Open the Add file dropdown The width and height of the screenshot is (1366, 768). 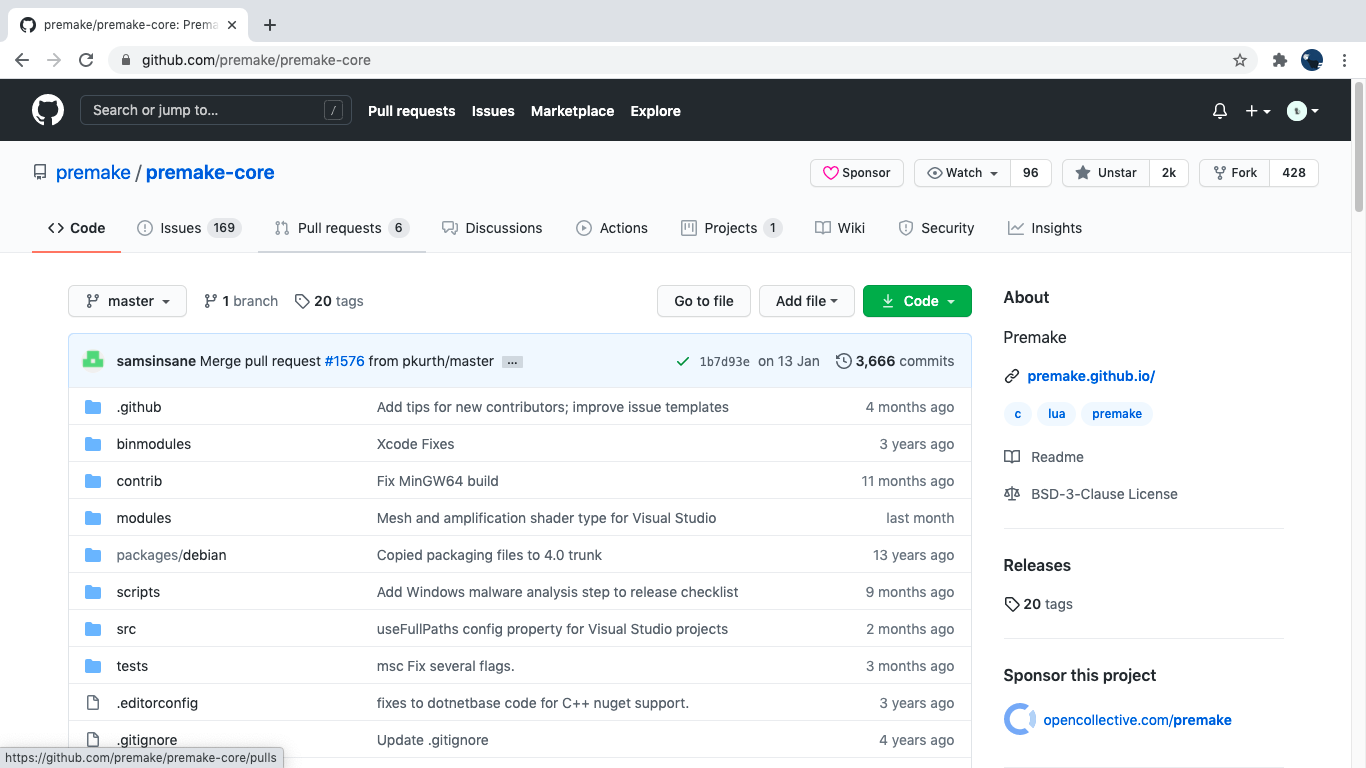(x=807, y=301)
